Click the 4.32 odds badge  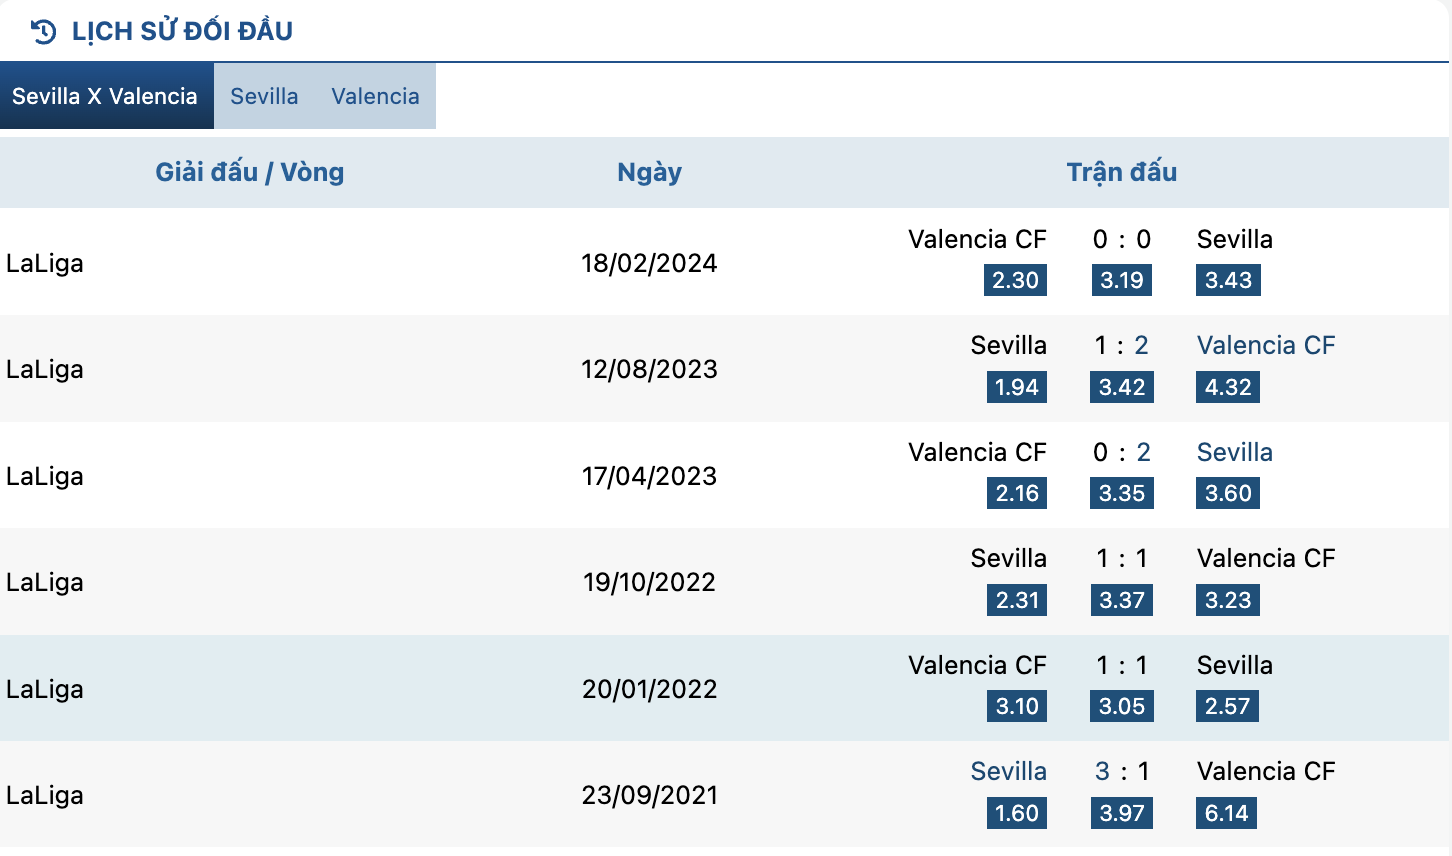click(x=1228, y=387)
